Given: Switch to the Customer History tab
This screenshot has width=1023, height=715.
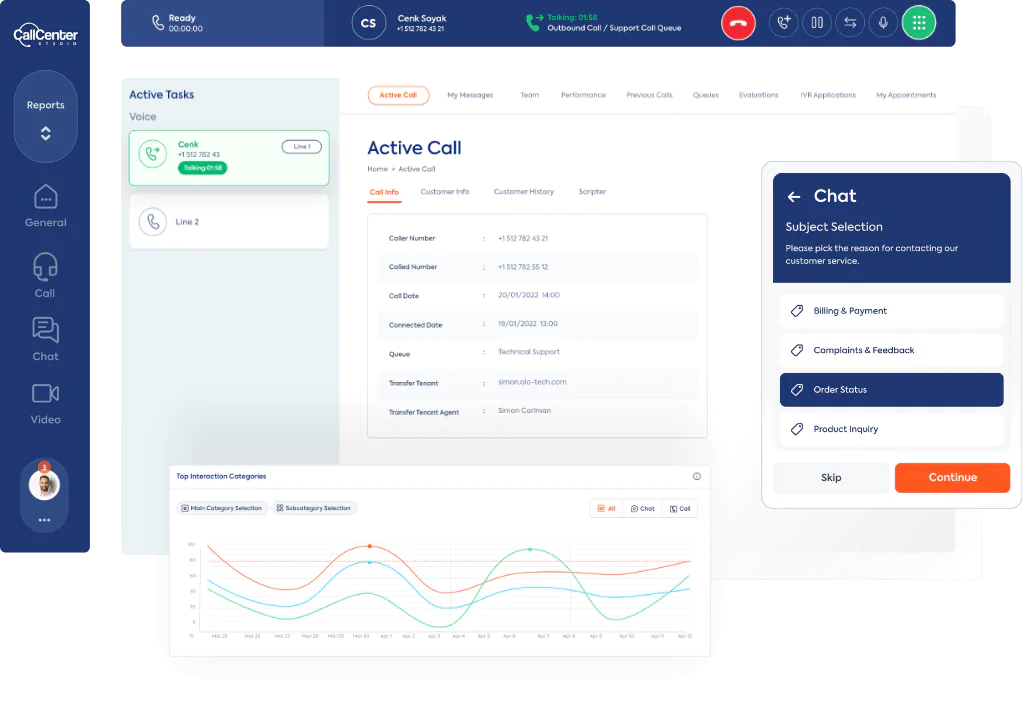Looking at the screenshot, I should pyautogui.click(x=523, y=192).
